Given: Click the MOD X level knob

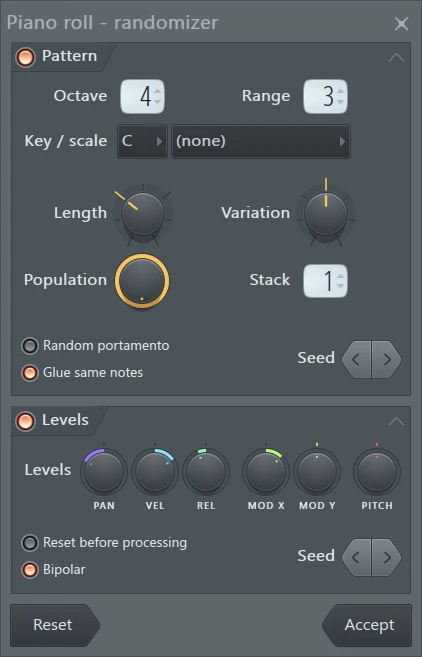Looking at the screenshot, I should click(266, 471).
